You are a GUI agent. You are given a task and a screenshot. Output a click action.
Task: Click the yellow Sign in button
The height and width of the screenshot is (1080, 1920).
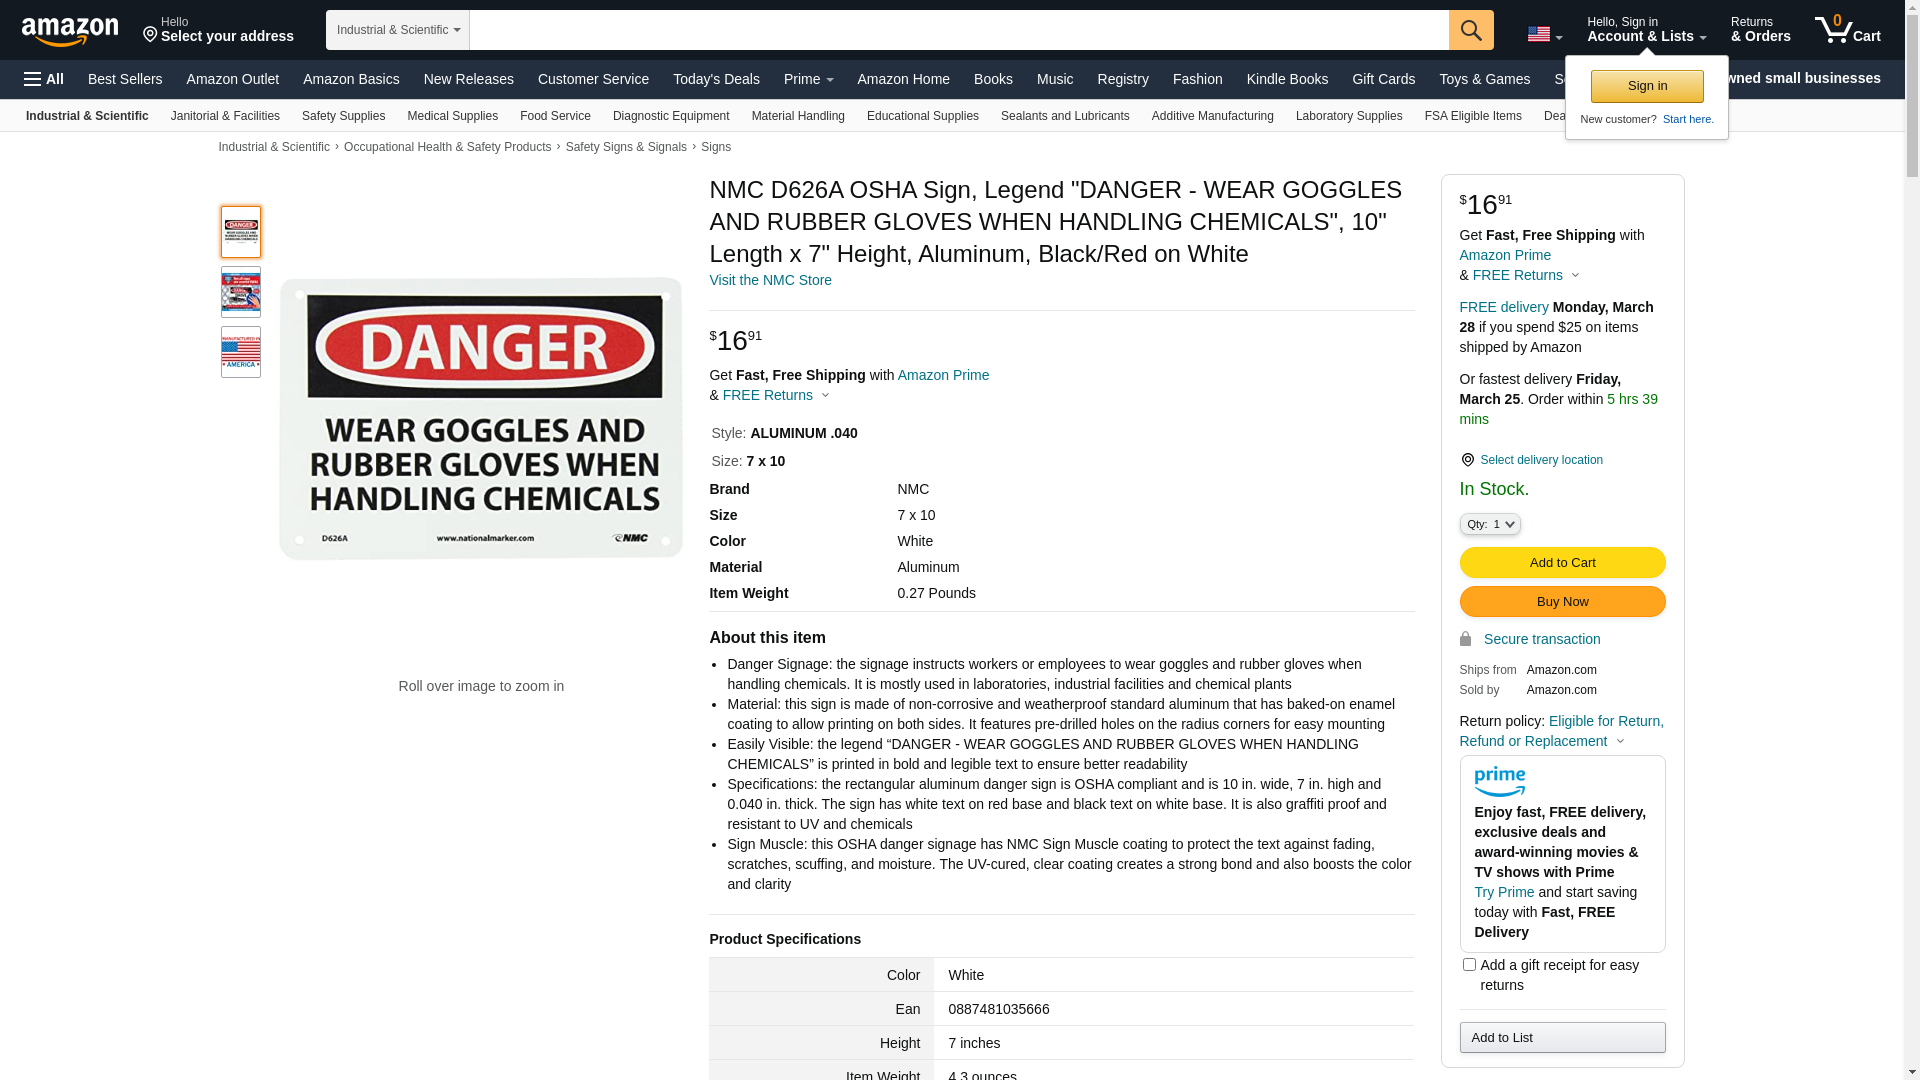pyautogui.click(x=1647, y=86)
